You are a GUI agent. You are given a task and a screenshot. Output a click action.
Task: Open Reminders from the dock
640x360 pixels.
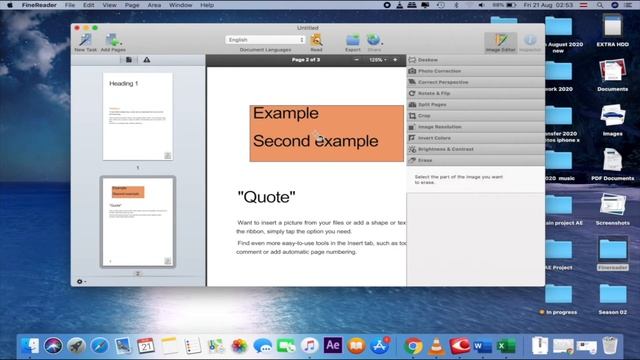coord(192,346)
